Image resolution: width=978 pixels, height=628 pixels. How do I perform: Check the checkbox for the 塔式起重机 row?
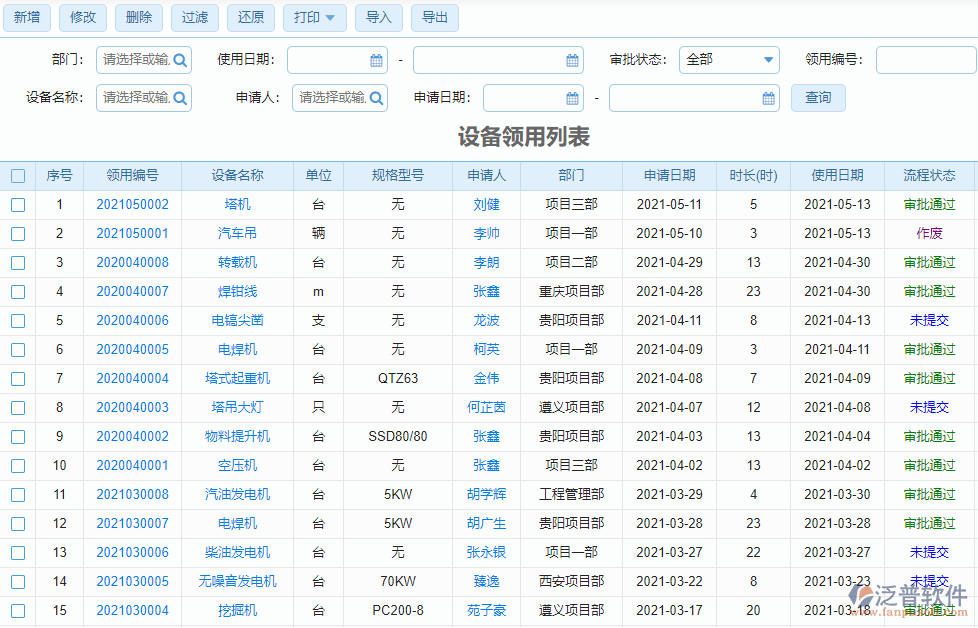tap(18, 378)
